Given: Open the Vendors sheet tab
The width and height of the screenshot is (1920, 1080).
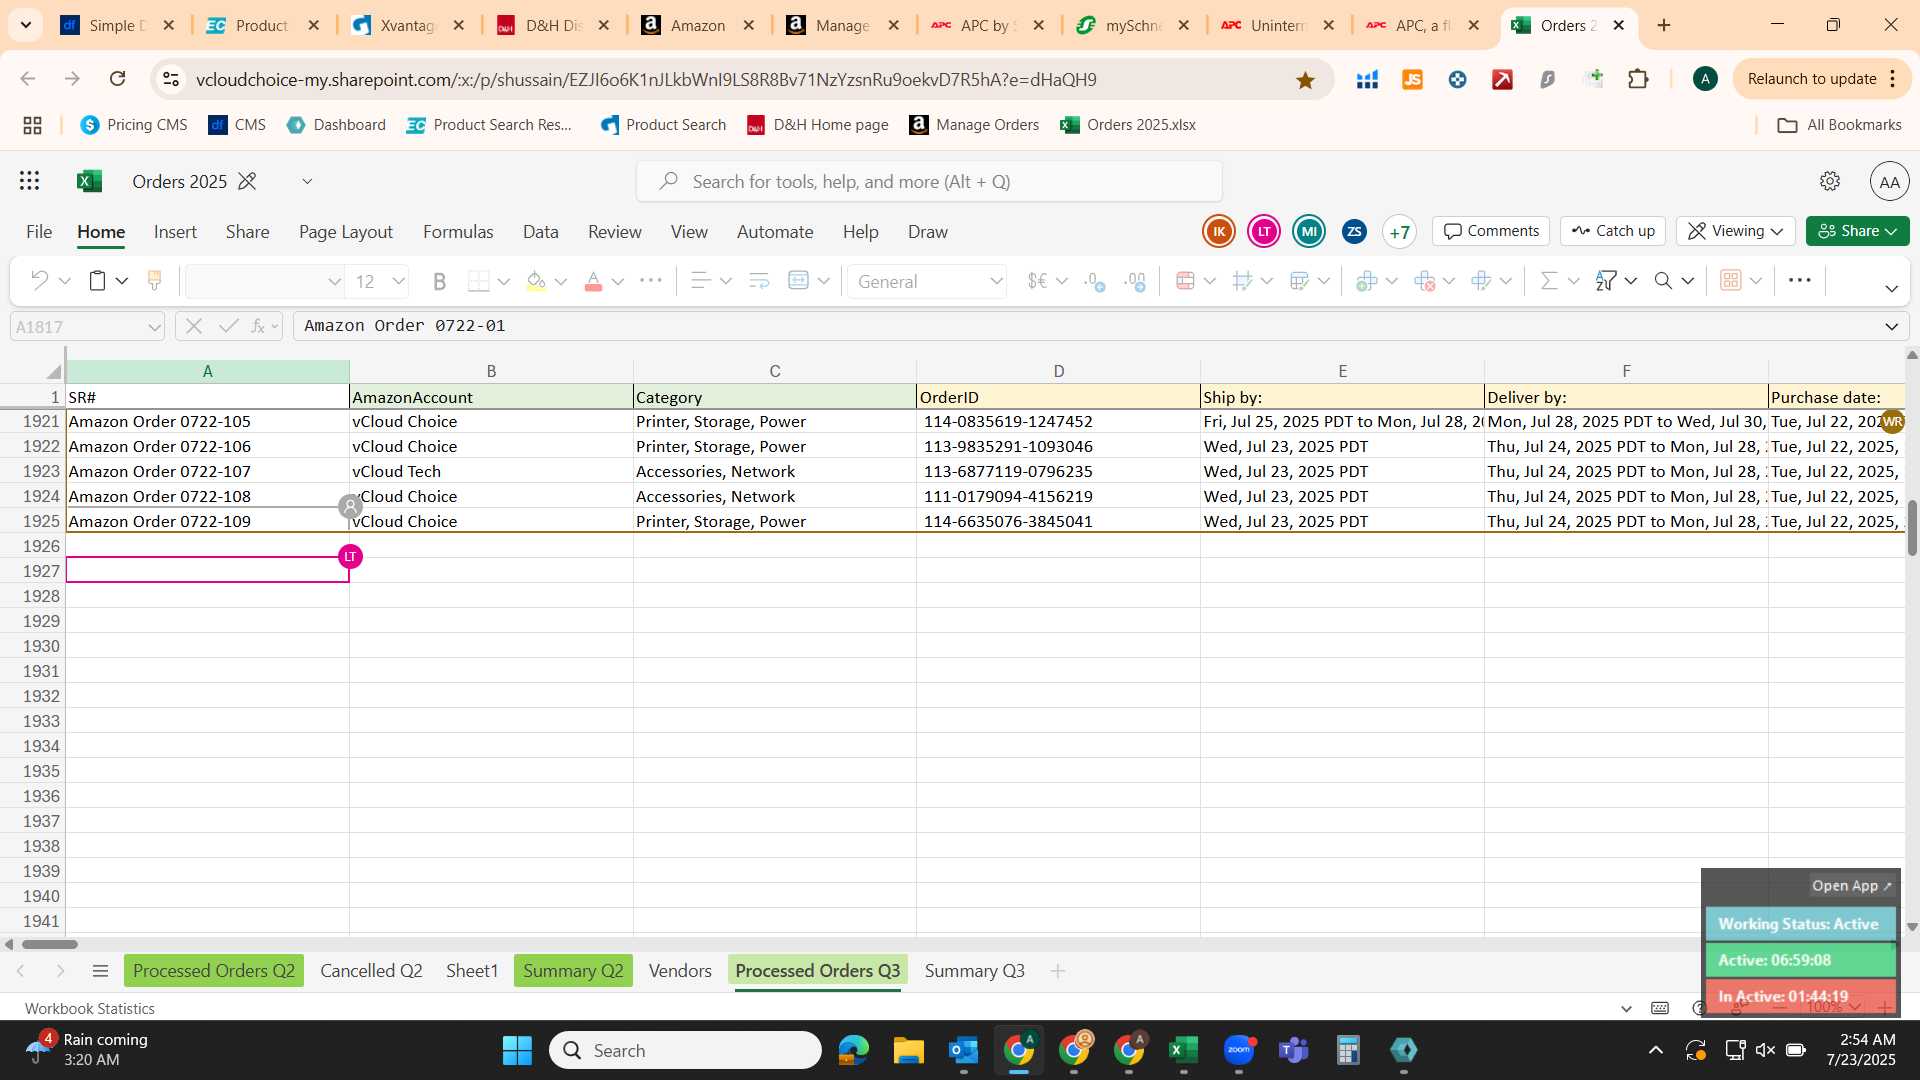Looking at the screenshot, I should (x=680, y=971).
